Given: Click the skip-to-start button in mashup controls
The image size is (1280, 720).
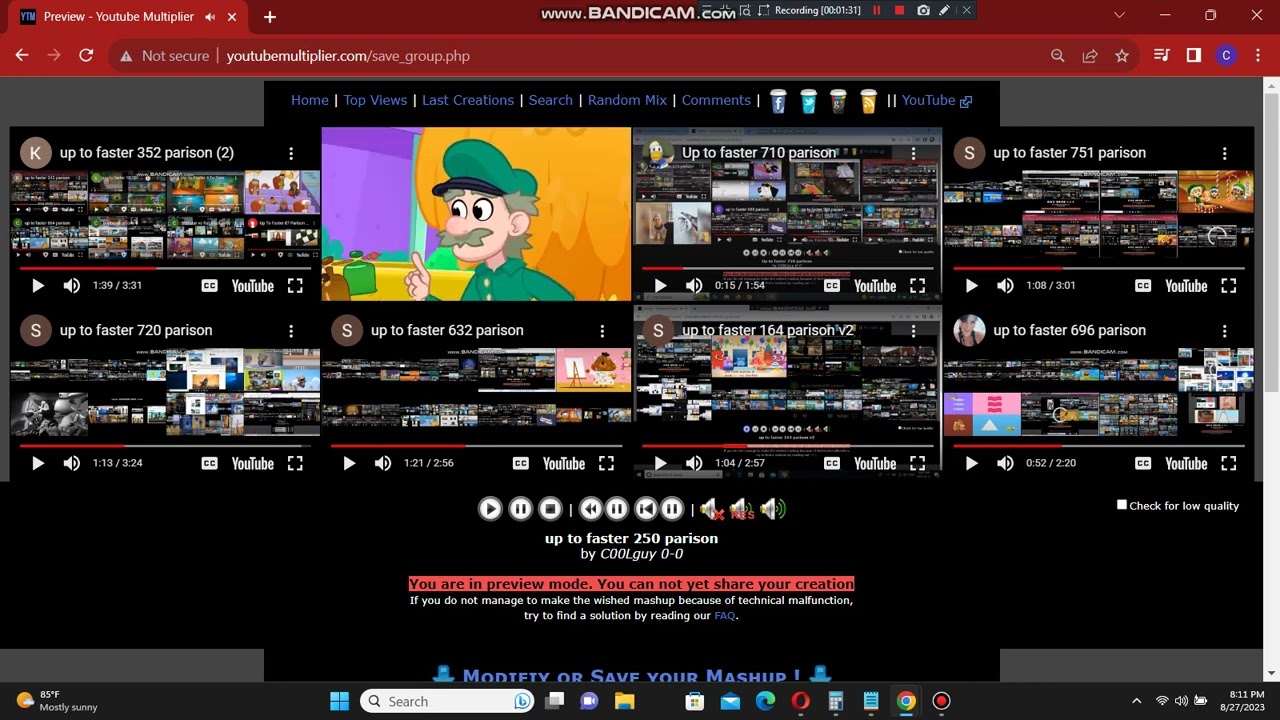Looking at the screenshot, I should point(646,509).
